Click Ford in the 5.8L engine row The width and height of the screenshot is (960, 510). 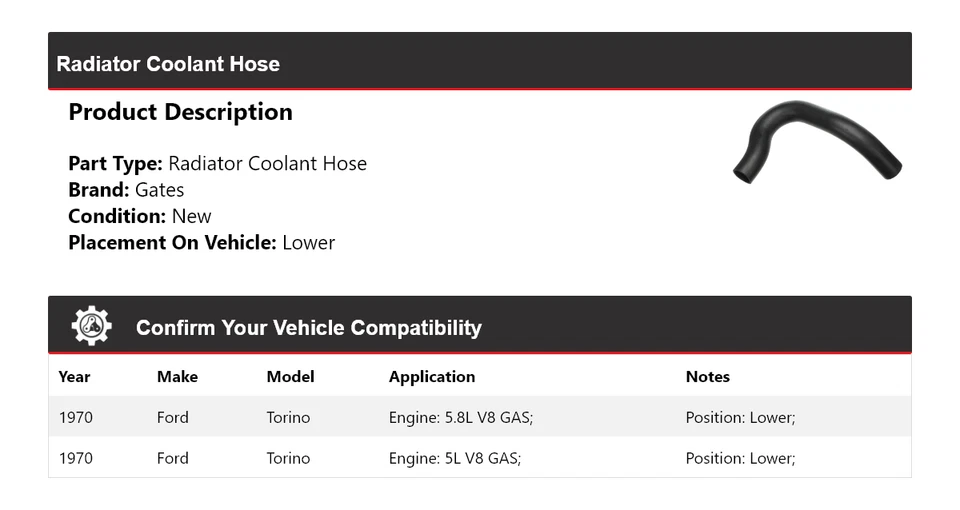pyautogui.click(x=172, y=417)
